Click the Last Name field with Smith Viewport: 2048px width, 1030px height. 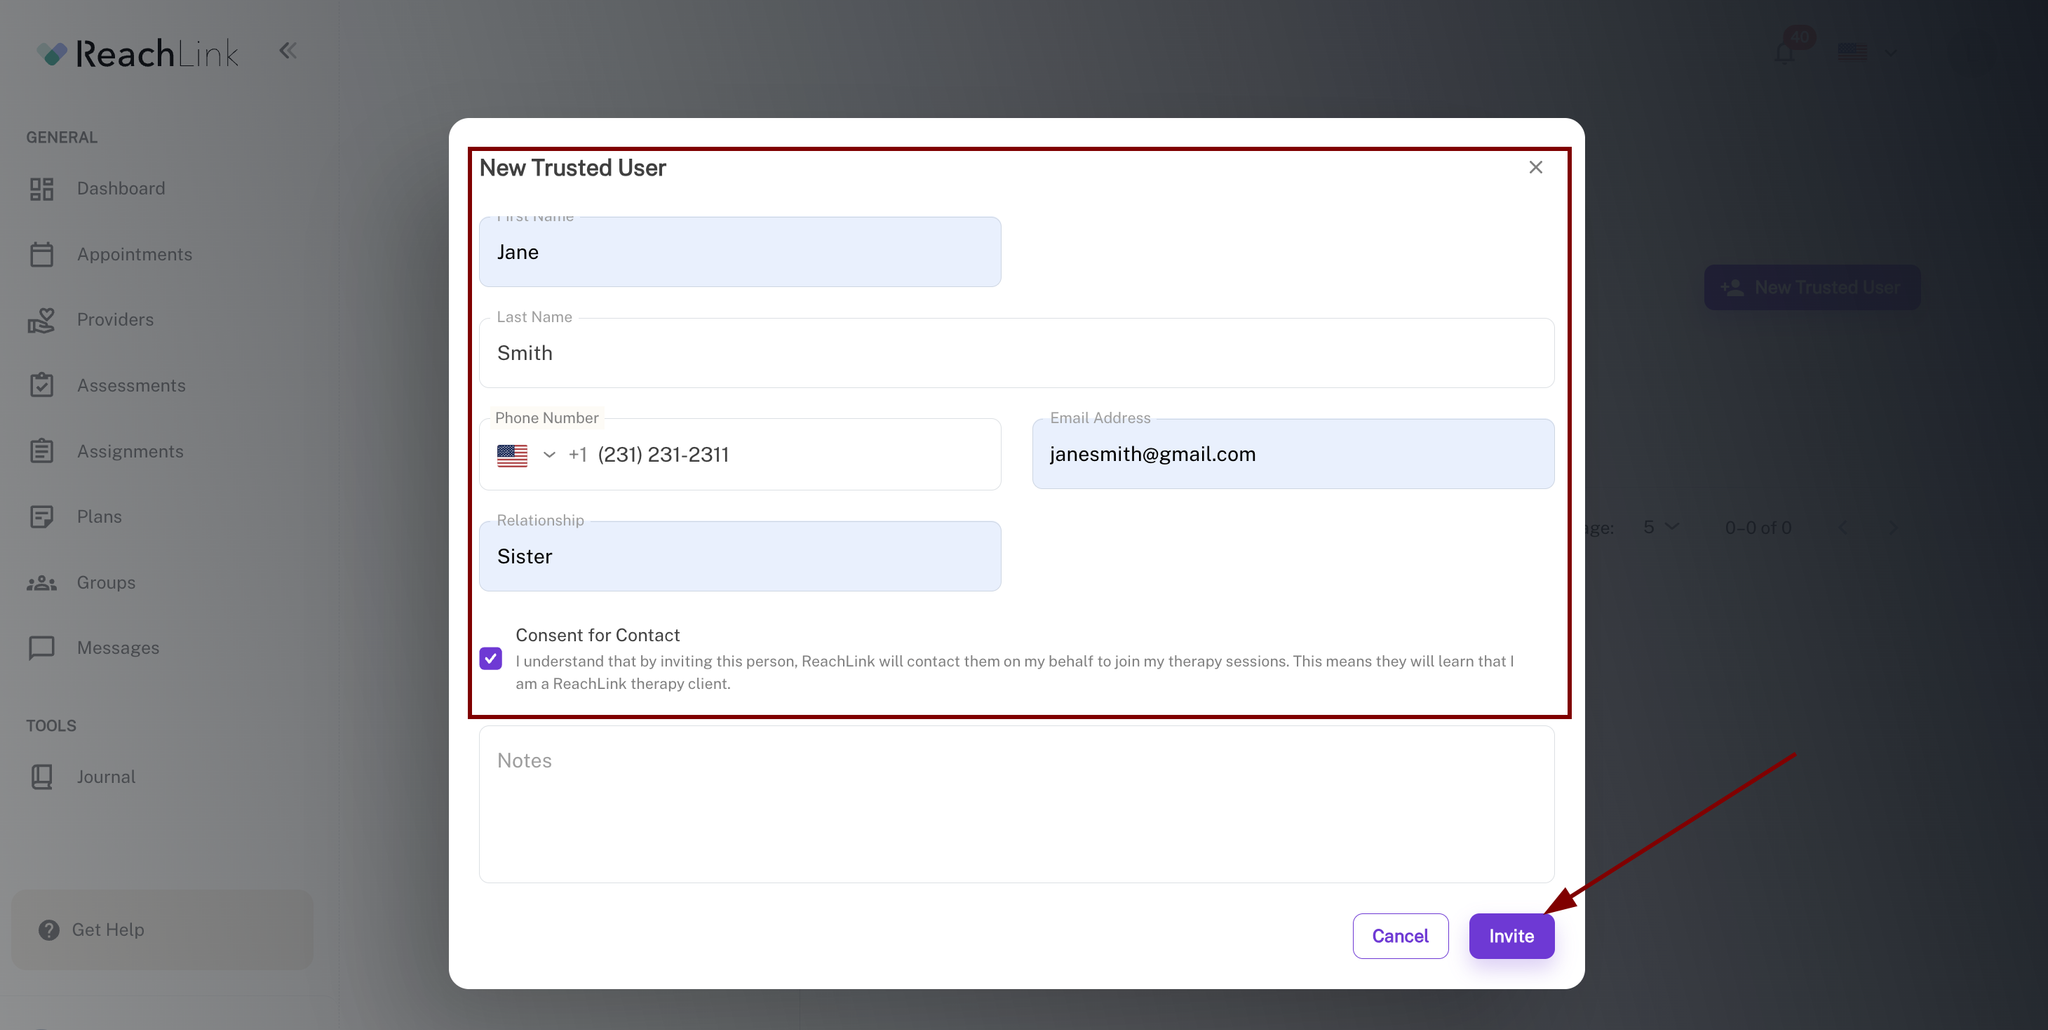(1016, 353)
